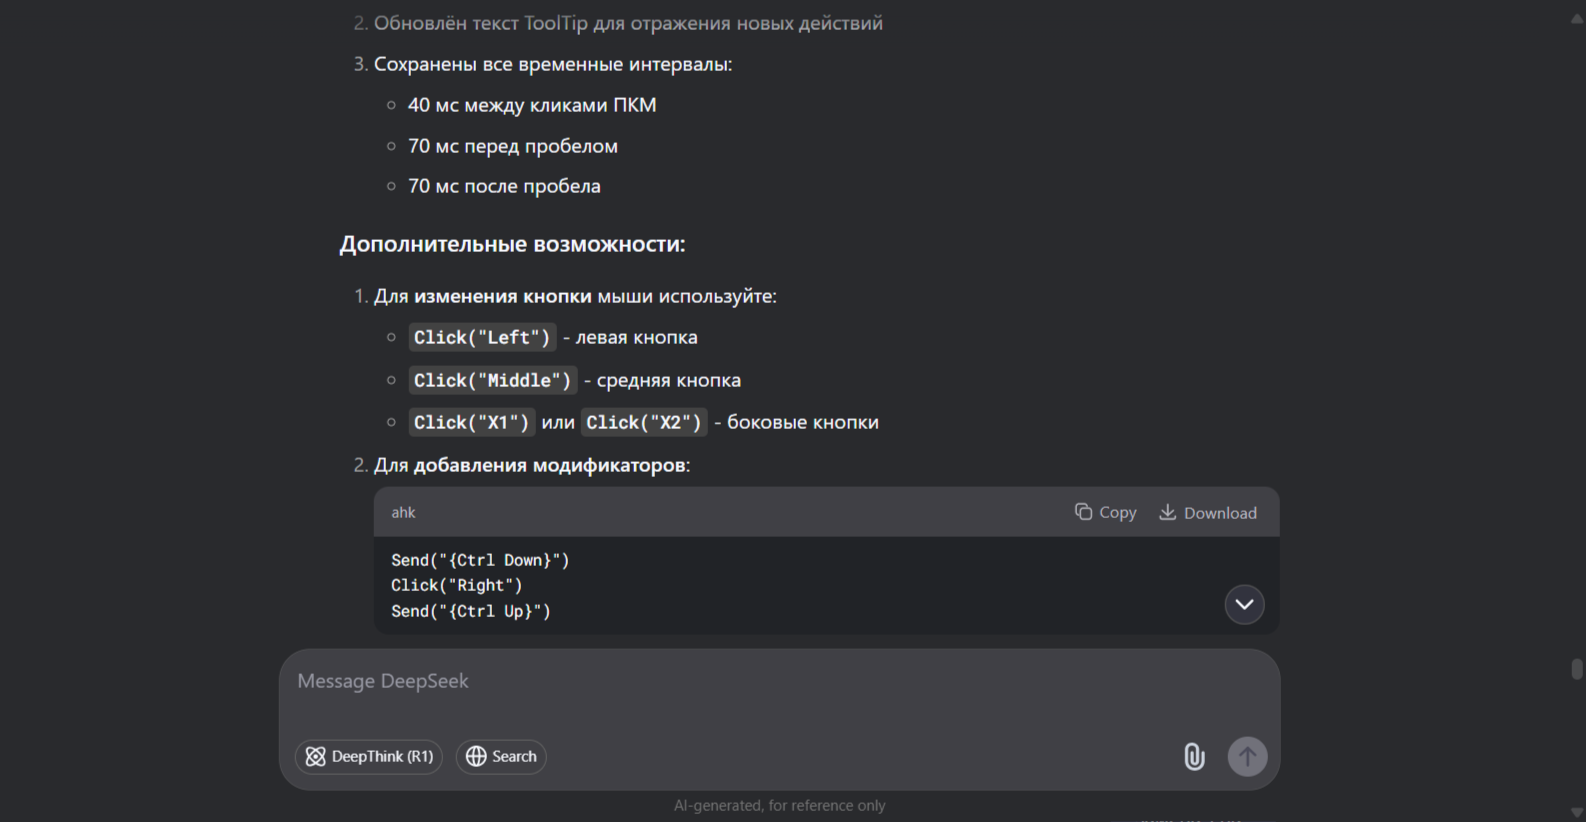Click the Download icon for the ahk code
This screenshot has height=822, width=1586.
coord(1167,512)
